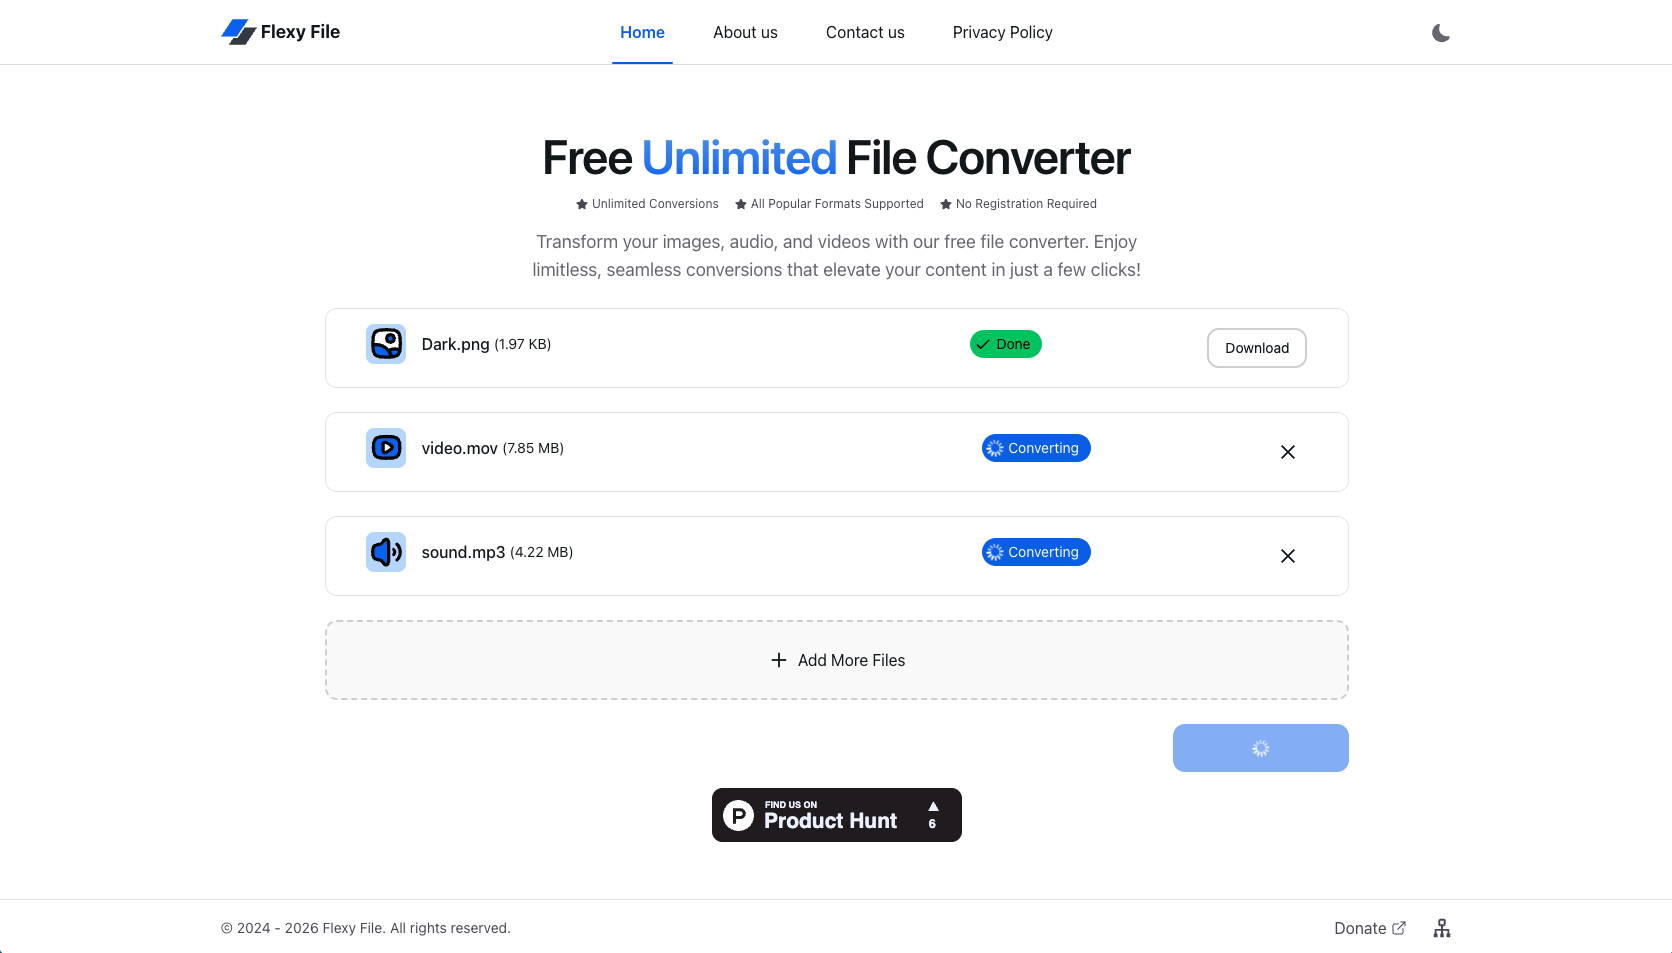The width and height of the screenshot is (1672, 953).
Task: Click the sitemap icon in the footer
Action: coord(1441,928)
